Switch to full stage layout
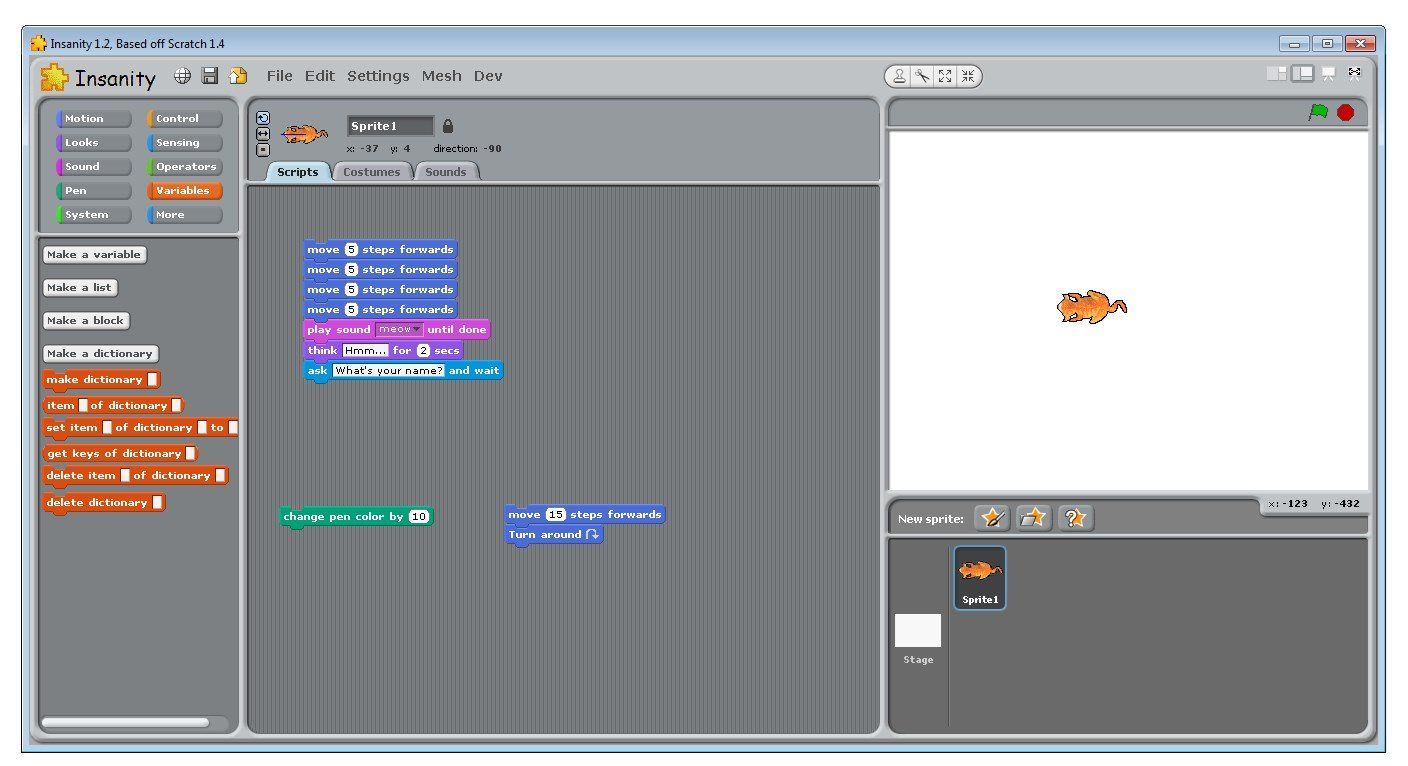 tap(1302, 73)
